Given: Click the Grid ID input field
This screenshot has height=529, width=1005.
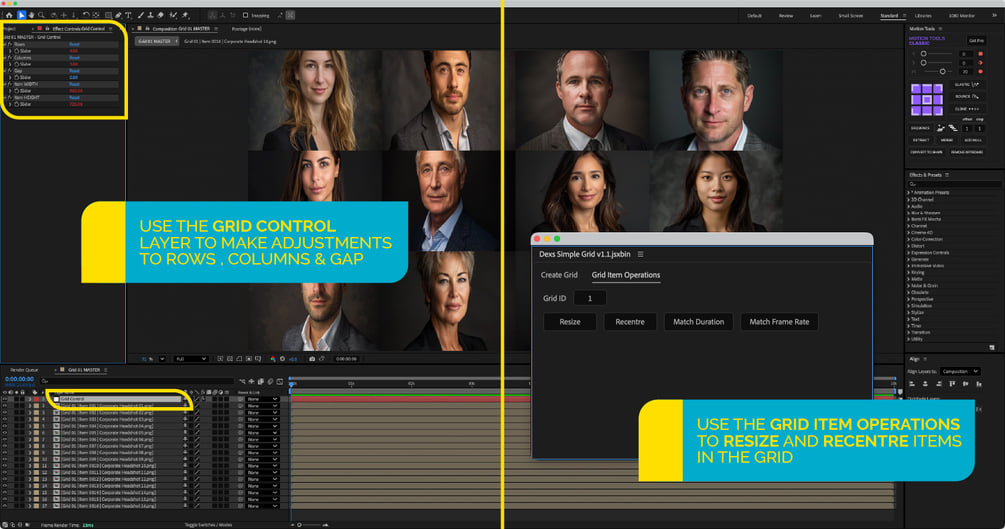Looking at the screenshot, I should point(590,298).
